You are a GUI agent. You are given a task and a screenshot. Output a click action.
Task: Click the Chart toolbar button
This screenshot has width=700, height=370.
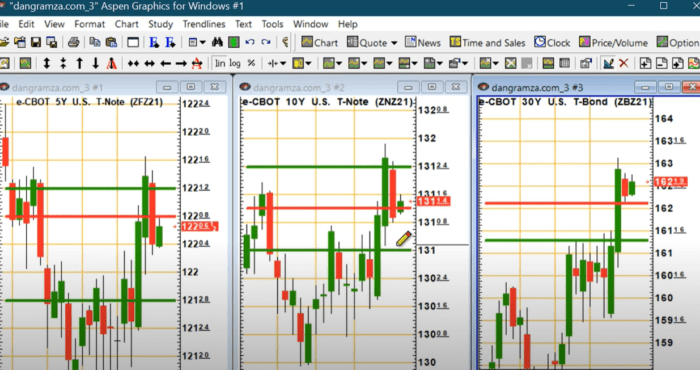tap(320, 42)
